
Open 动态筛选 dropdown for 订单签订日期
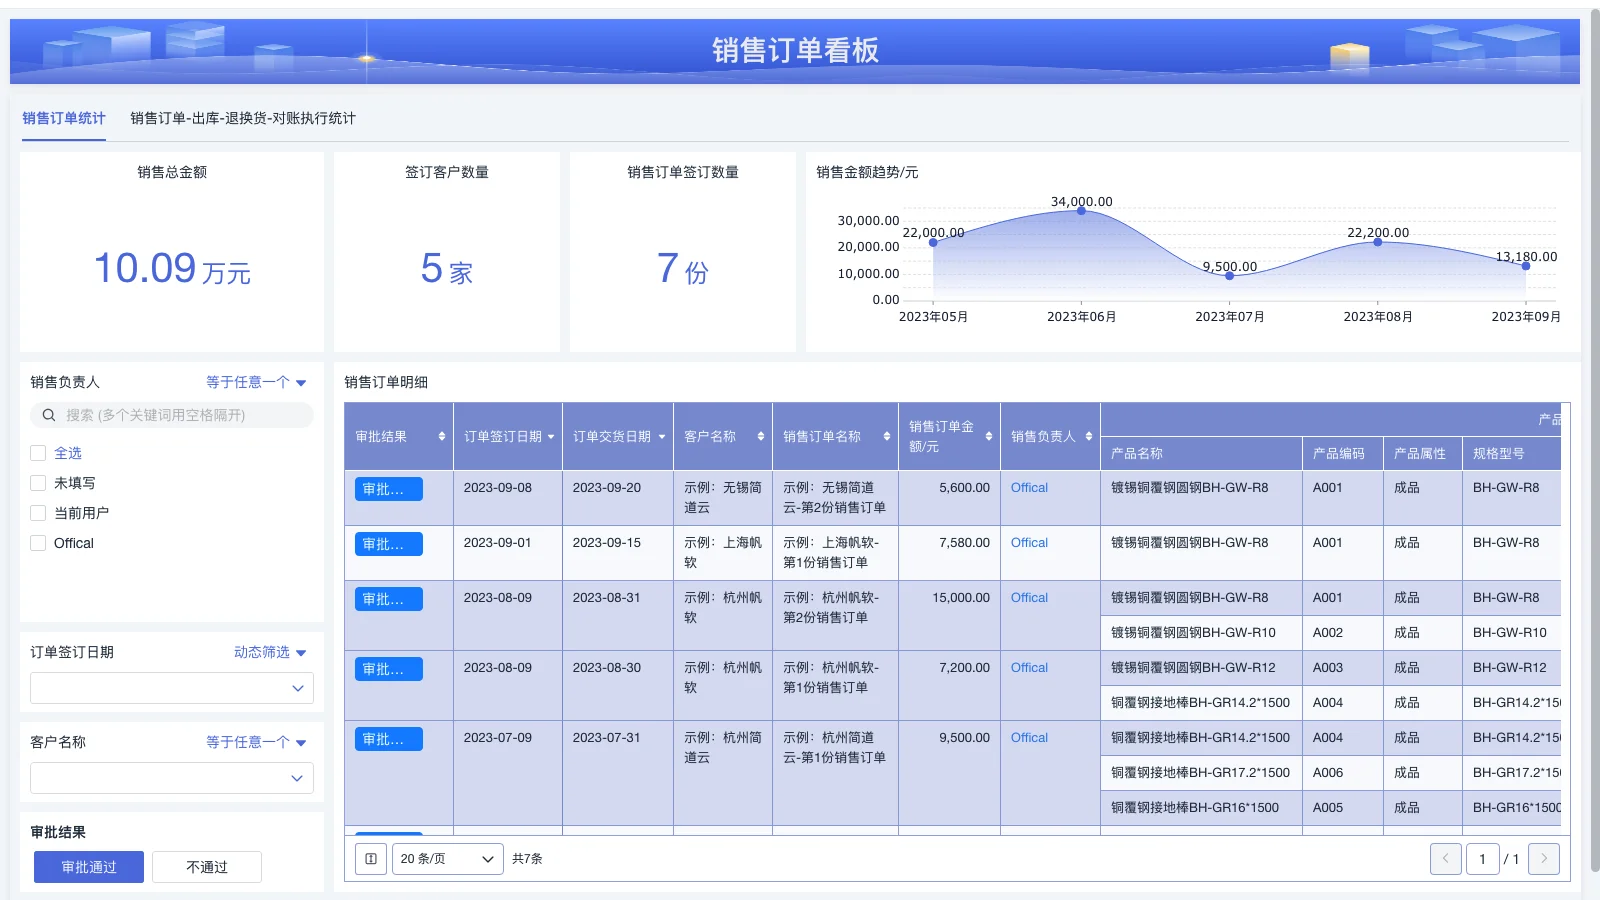click(x=270, y=652)
